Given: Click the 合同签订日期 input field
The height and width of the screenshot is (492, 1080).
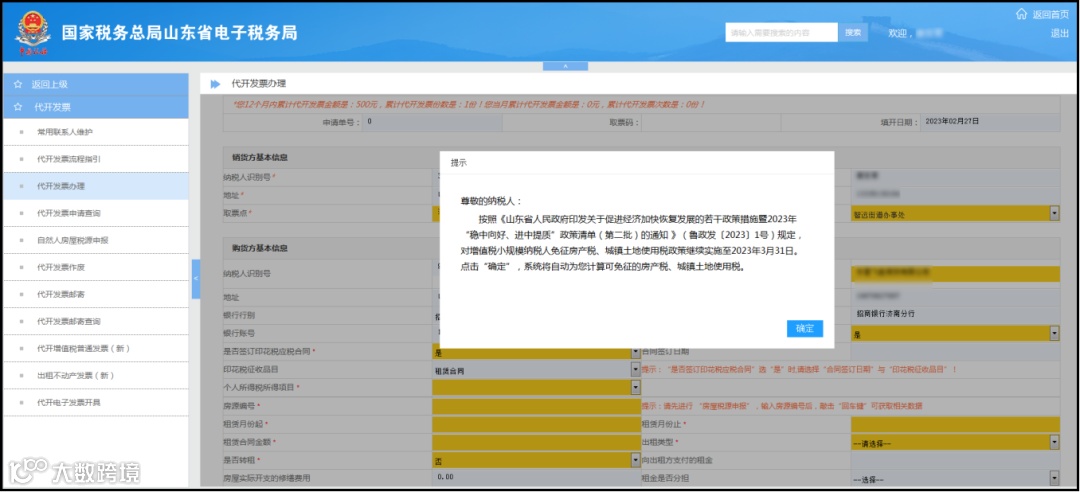Looking at the screenshot, I should tap(955, 352).
